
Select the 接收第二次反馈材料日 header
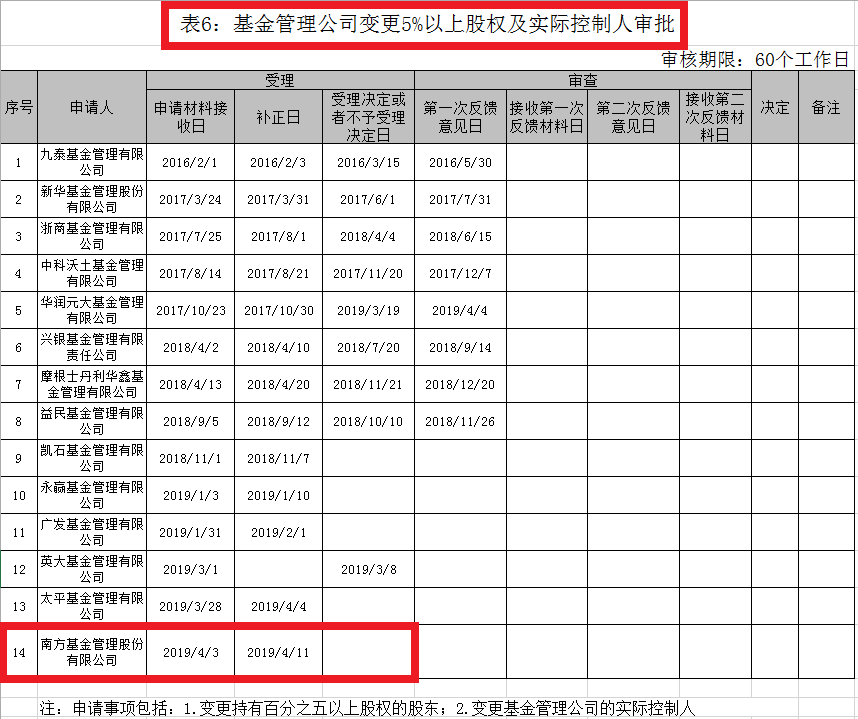click(715, 117)
